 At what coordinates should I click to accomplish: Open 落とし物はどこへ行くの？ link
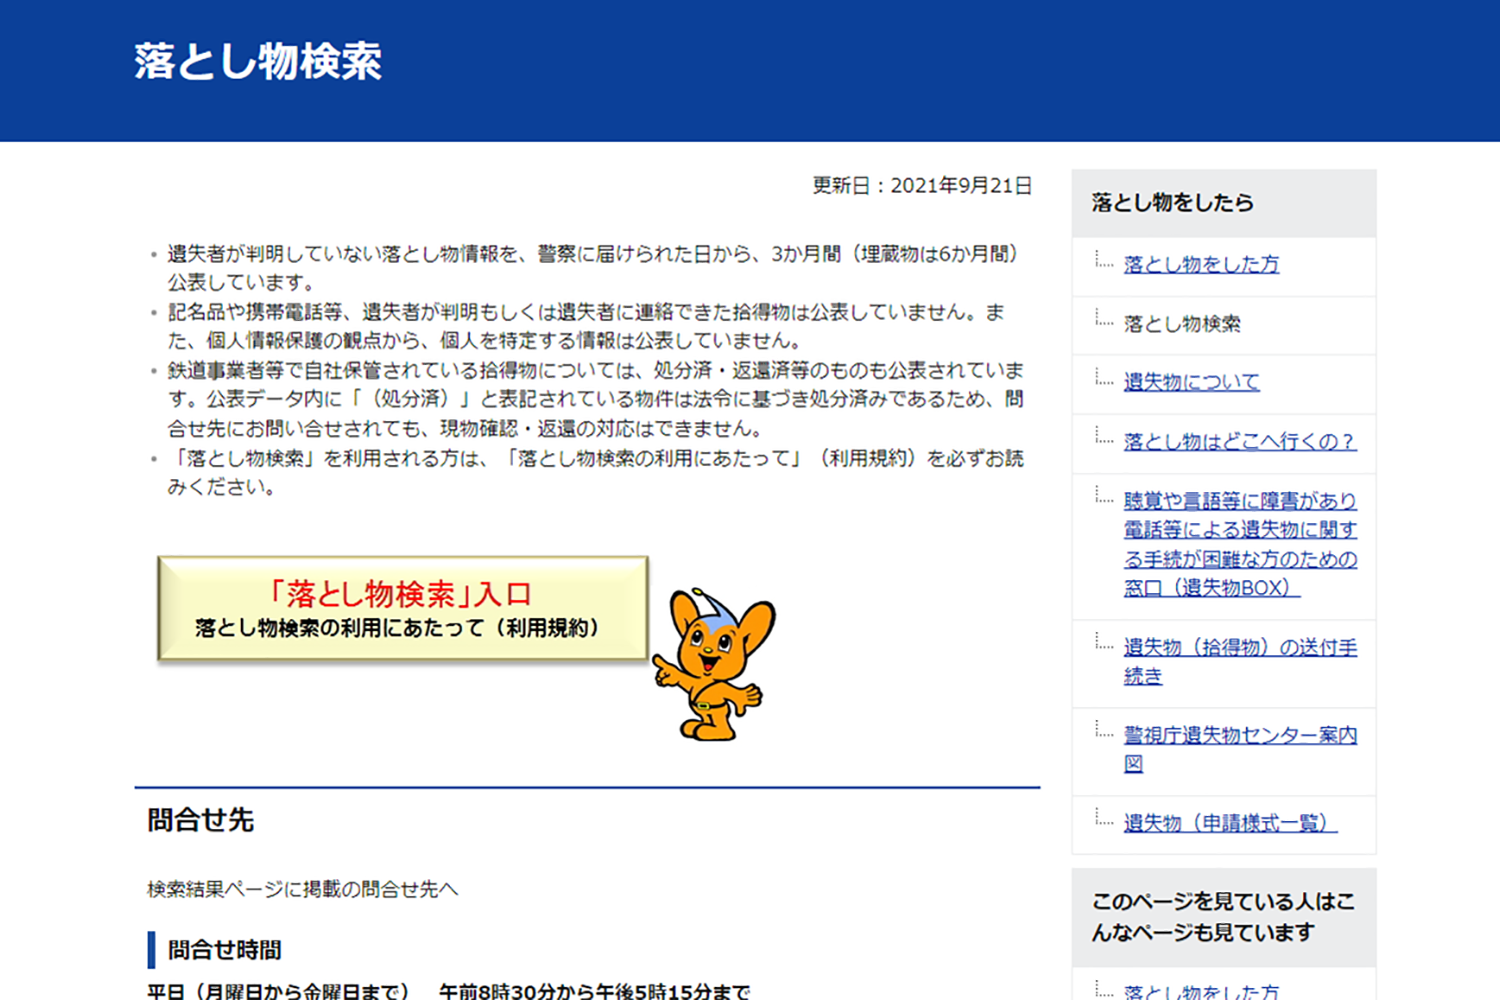(x=1239, y=441)
